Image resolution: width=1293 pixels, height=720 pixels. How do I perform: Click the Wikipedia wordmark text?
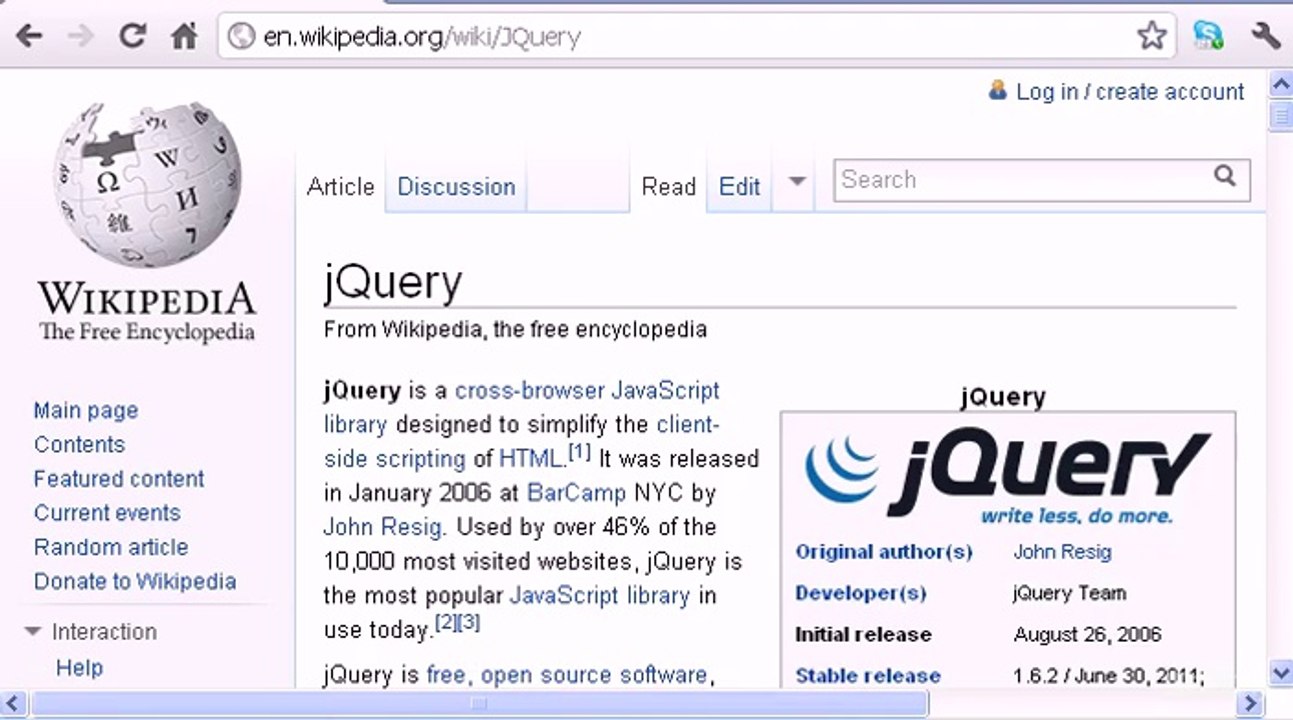147,298
